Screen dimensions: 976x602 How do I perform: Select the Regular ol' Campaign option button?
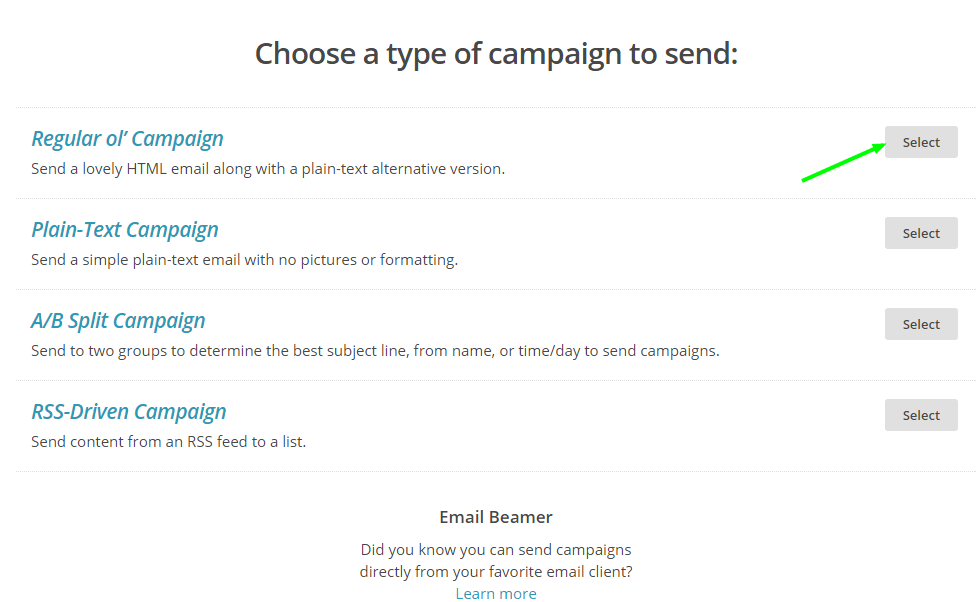920,142
